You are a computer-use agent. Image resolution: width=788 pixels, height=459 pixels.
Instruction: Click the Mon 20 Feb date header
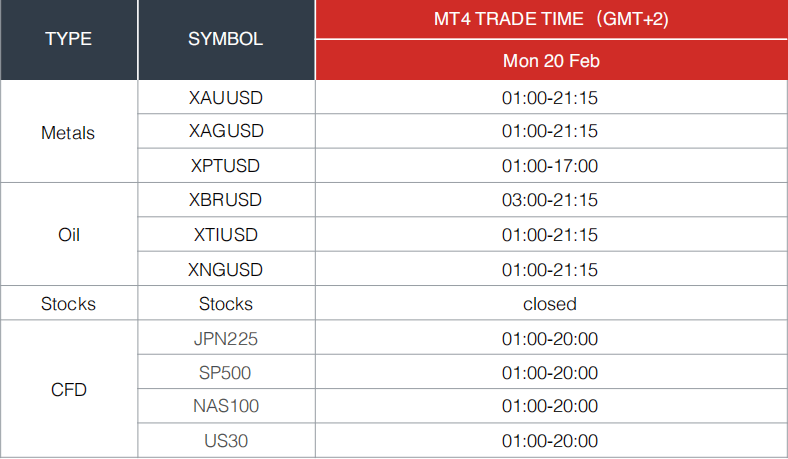[551, 60]
